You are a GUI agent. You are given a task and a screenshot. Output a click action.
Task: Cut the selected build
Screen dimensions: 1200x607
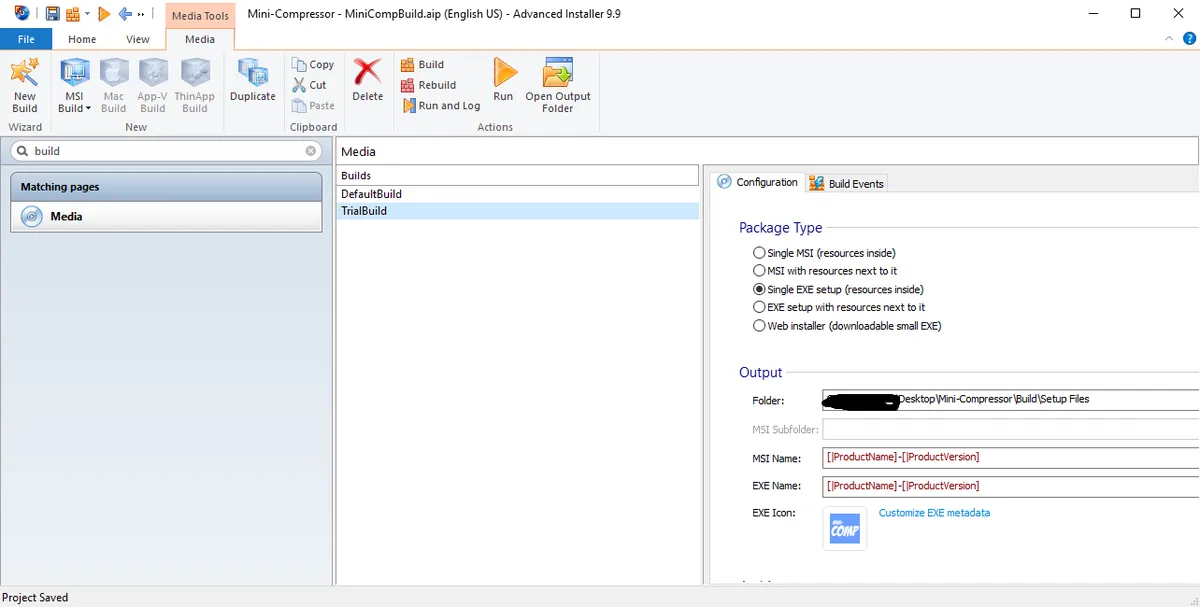[310, 85]
